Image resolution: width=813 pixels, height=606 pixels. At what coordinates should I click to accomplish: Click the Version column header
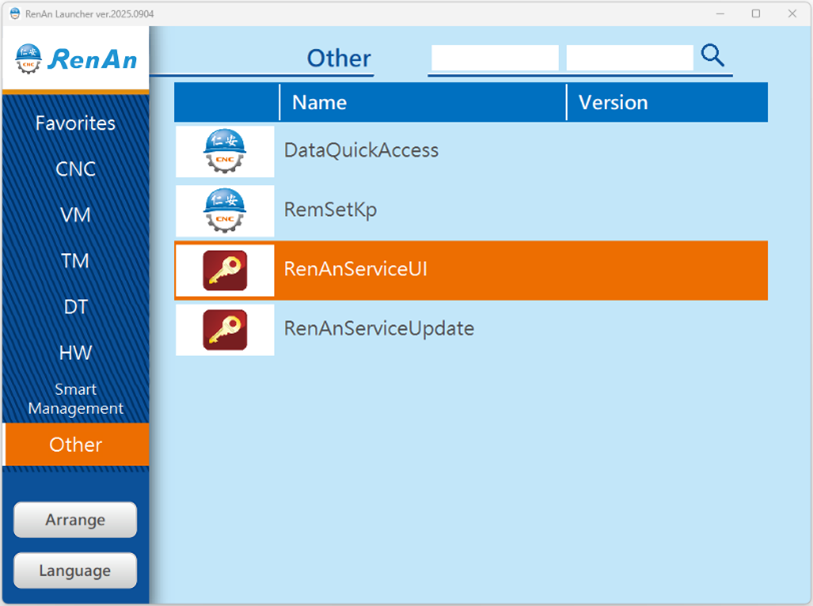click(613, 102)
